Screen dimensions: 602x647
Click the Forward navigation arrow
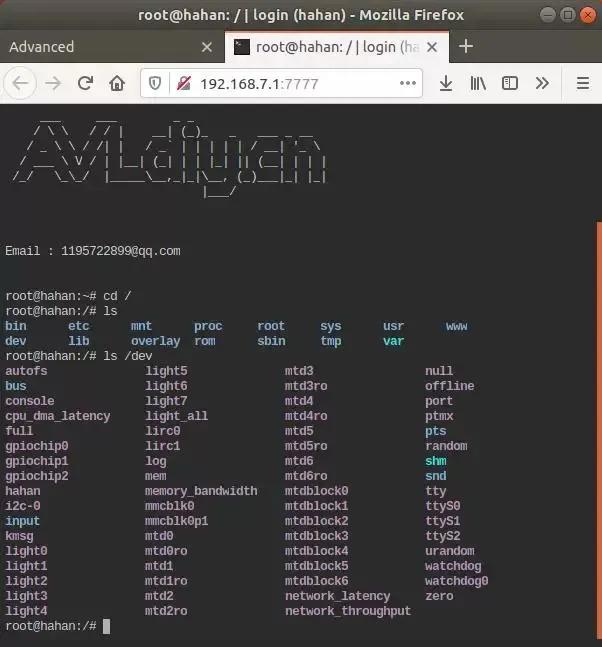(53, 83)
